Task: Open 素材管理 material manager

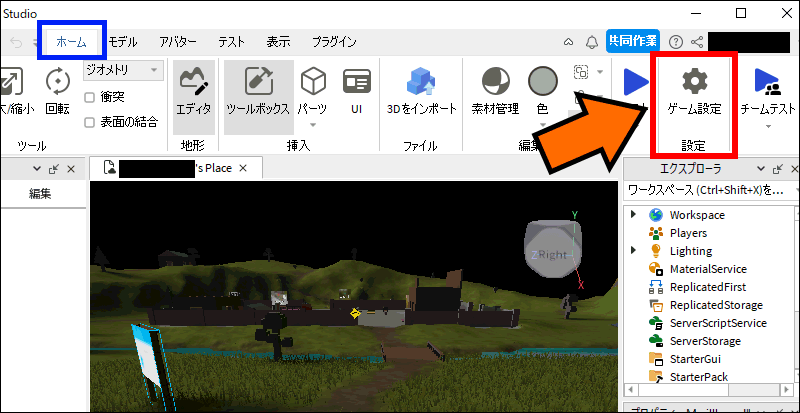Action: [x=495, y=92]
